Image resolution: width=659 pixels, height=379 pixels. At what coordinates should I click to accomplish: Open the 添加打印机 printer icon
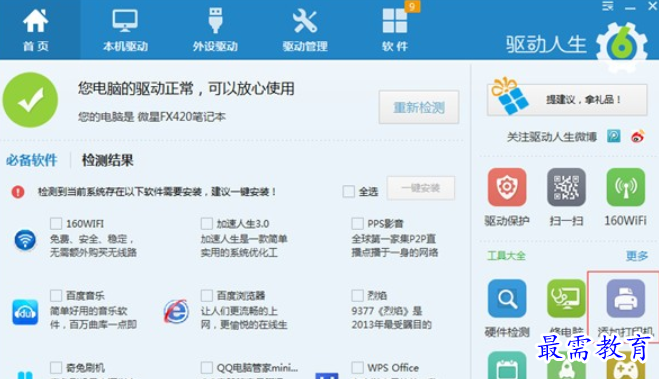point(626,298)
